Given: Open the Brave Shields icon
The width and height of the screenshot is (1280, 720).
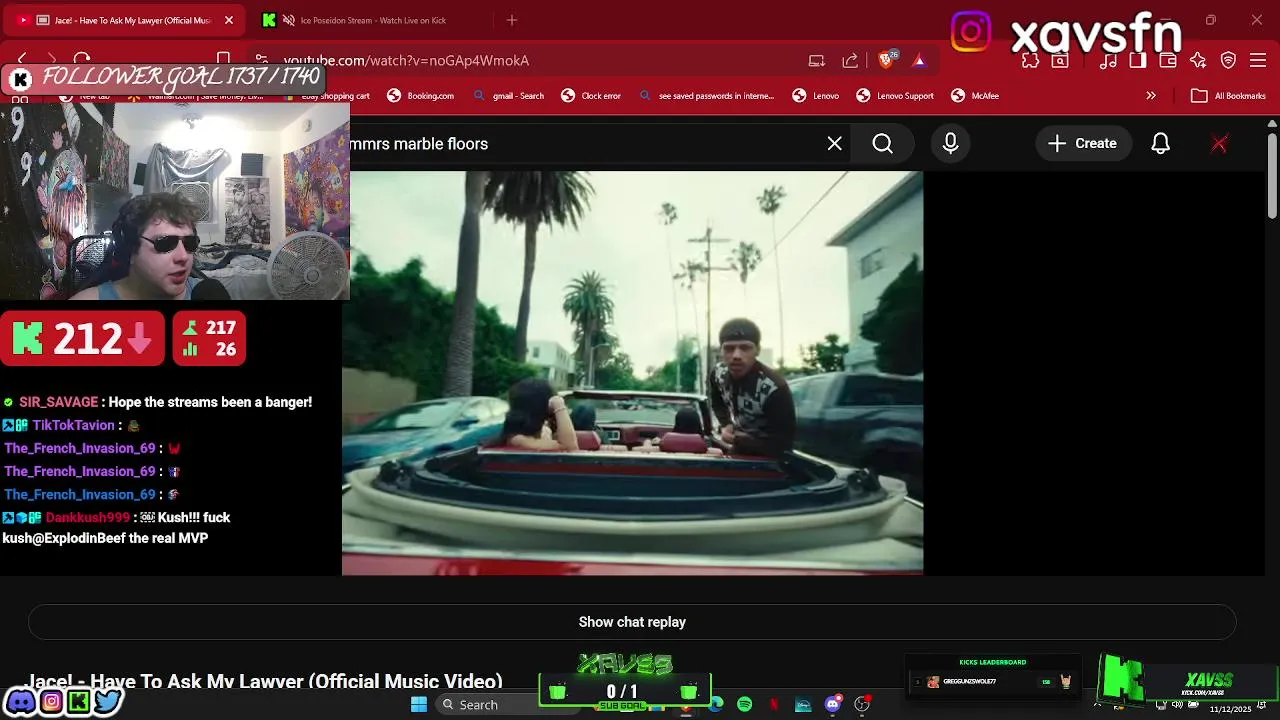Looking at the screenshot, I should click(886, 60).
